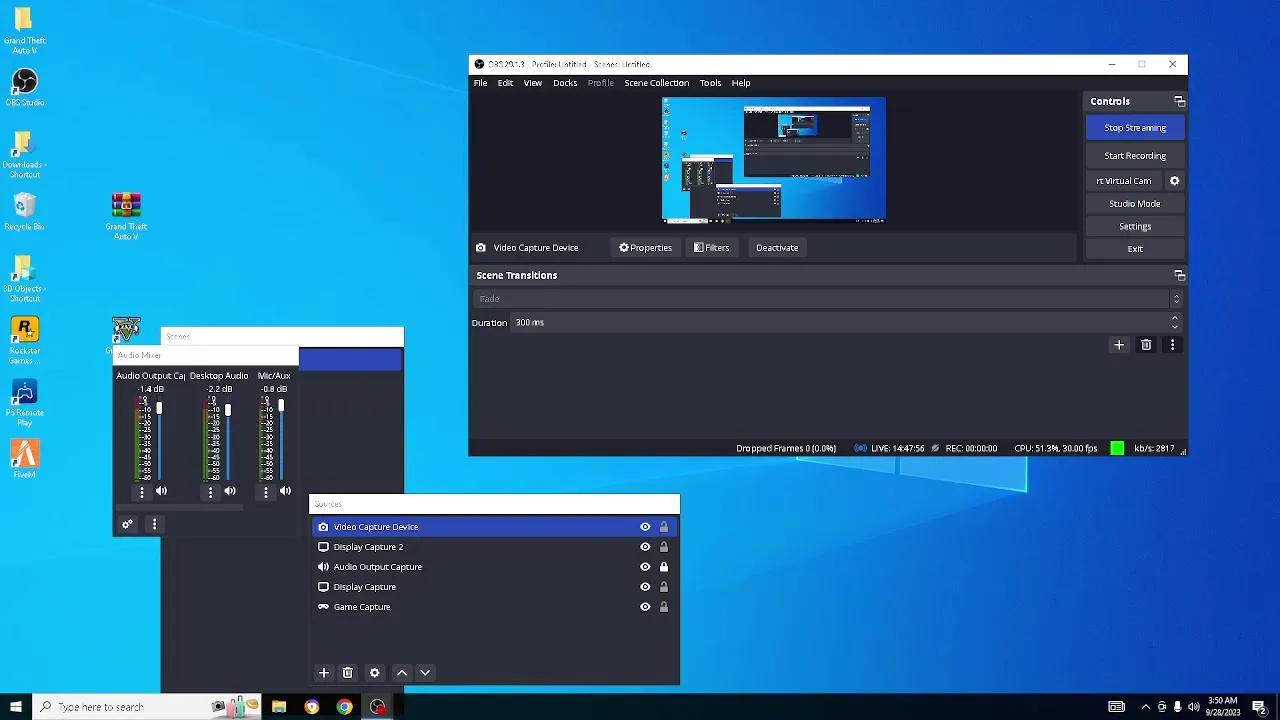Click the Stop Streaming button
Image resolution: width=1280 pixels, height=720 pixels.
[x=1135, y=128]
